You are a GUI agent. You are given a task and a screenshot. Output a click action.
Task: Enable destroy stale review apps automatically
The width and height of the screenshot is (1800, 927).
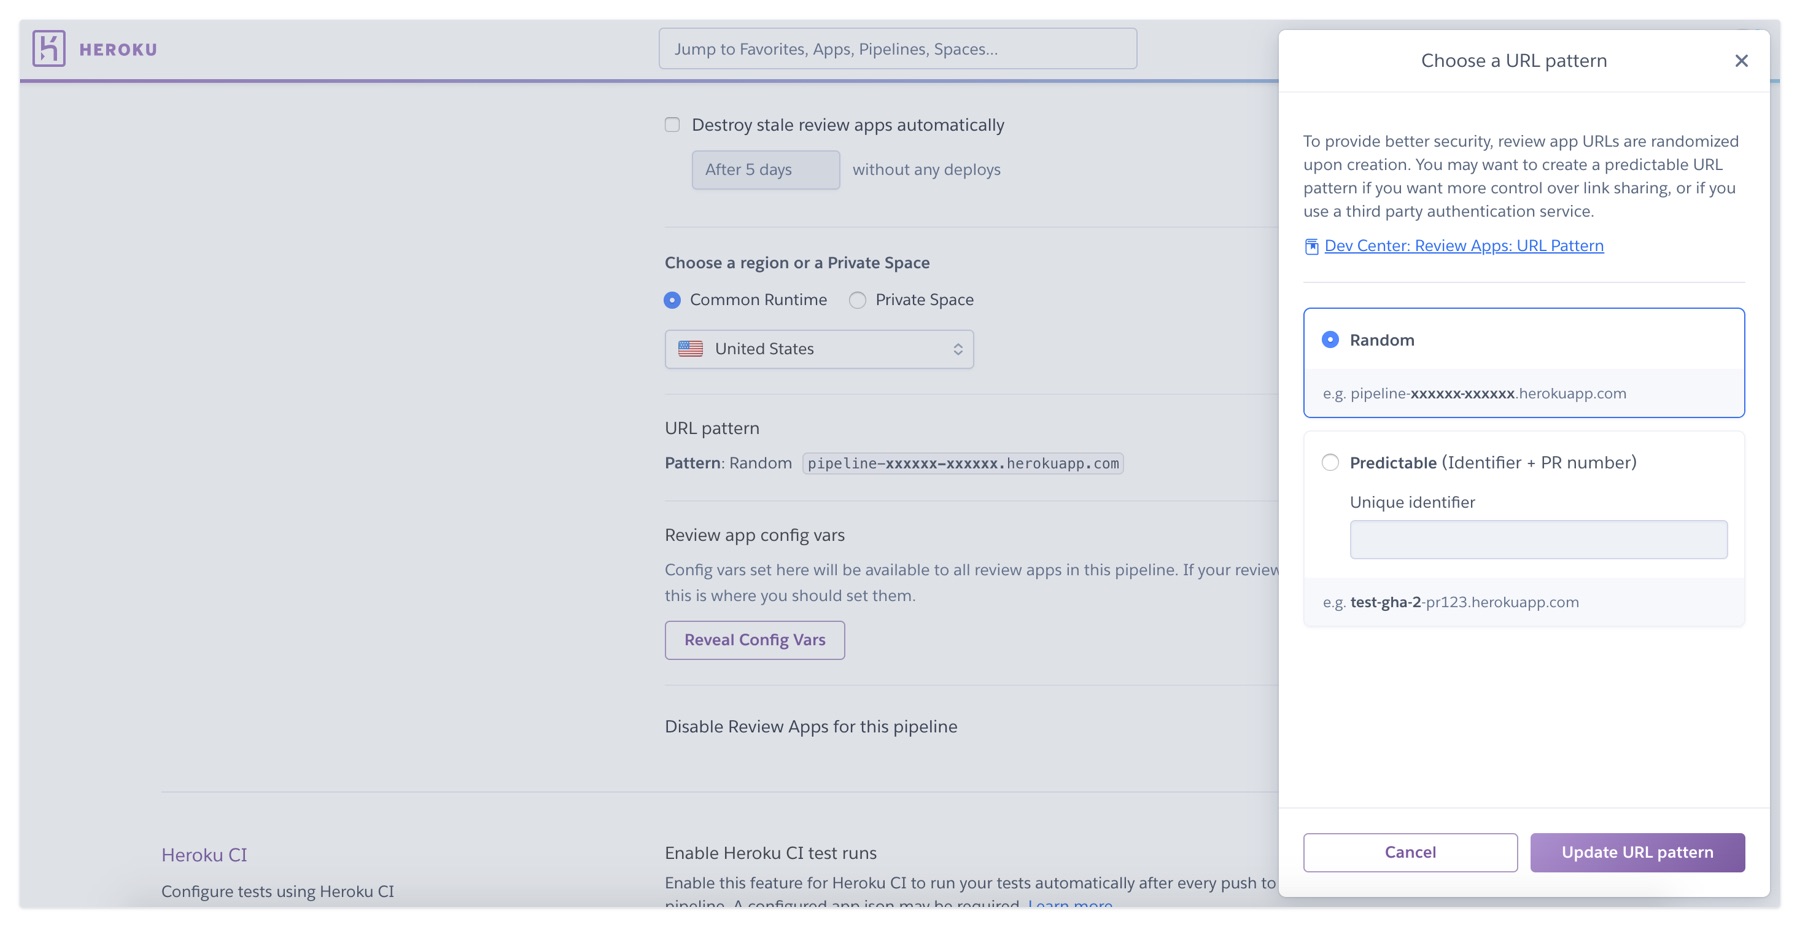tap(672, 125)
